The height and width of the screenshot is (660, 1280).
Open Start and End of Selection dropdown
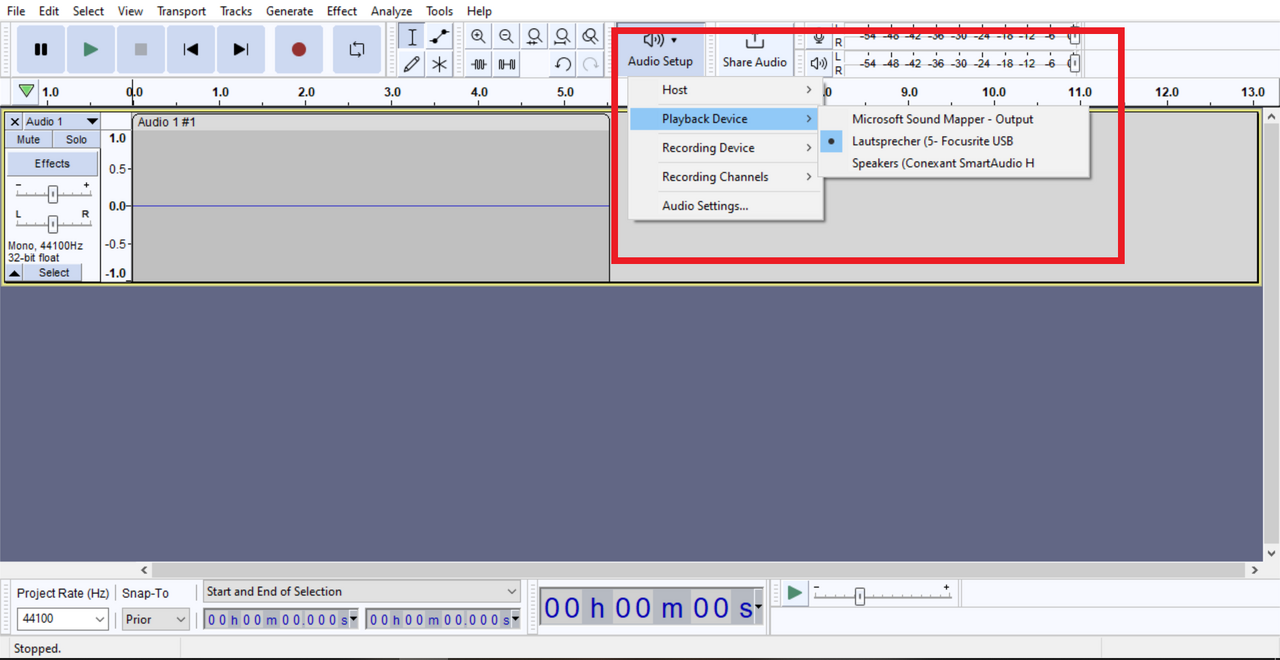click(x=362, y=592)
